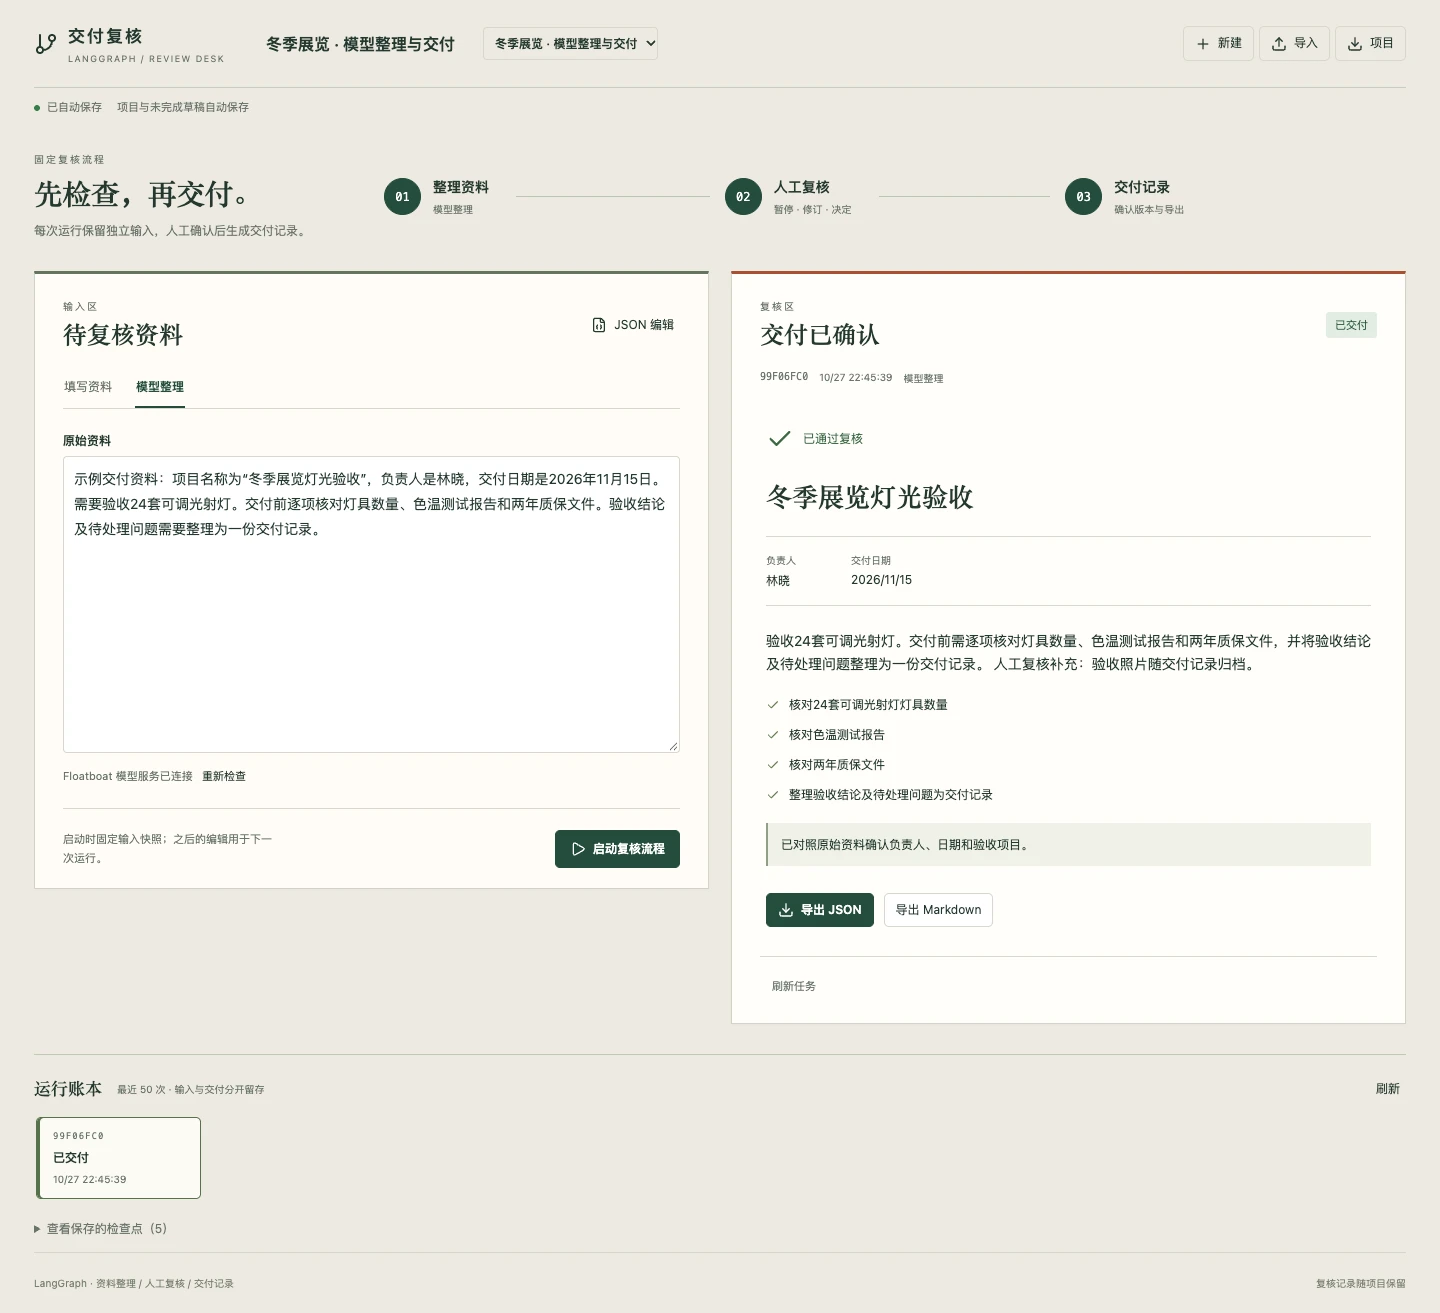Click the 整理验收结论及待处理问题为交付记录 item
Screen dimensions: 1440x1313
click(890, 795)
